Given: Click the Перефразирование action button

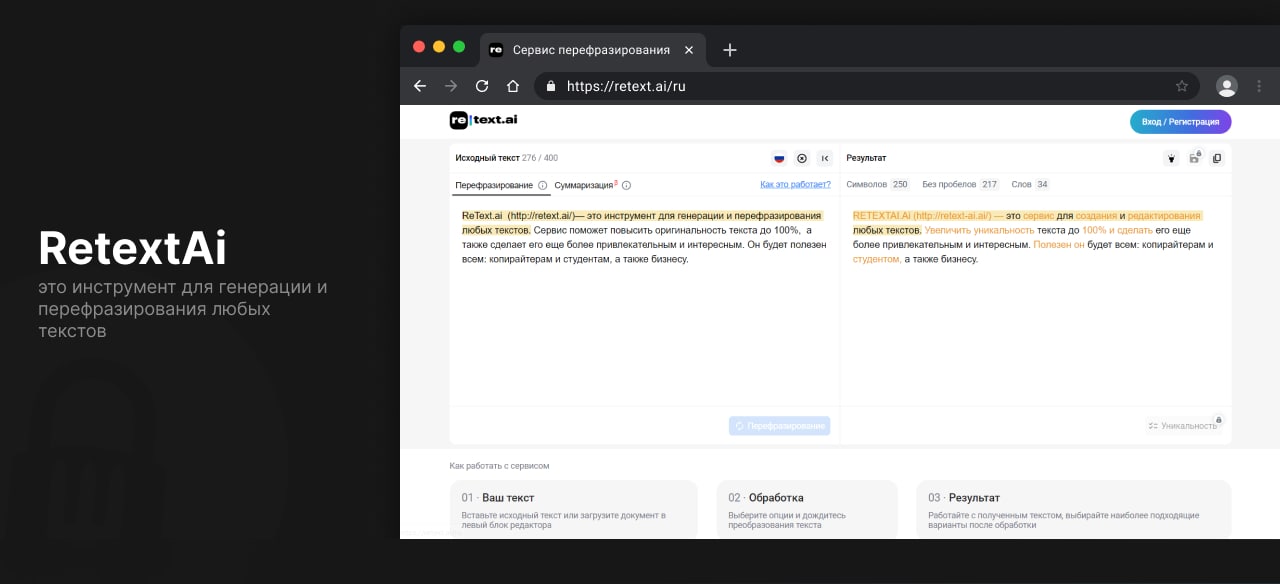Looking at the screenshot, I should coord(780,426).
